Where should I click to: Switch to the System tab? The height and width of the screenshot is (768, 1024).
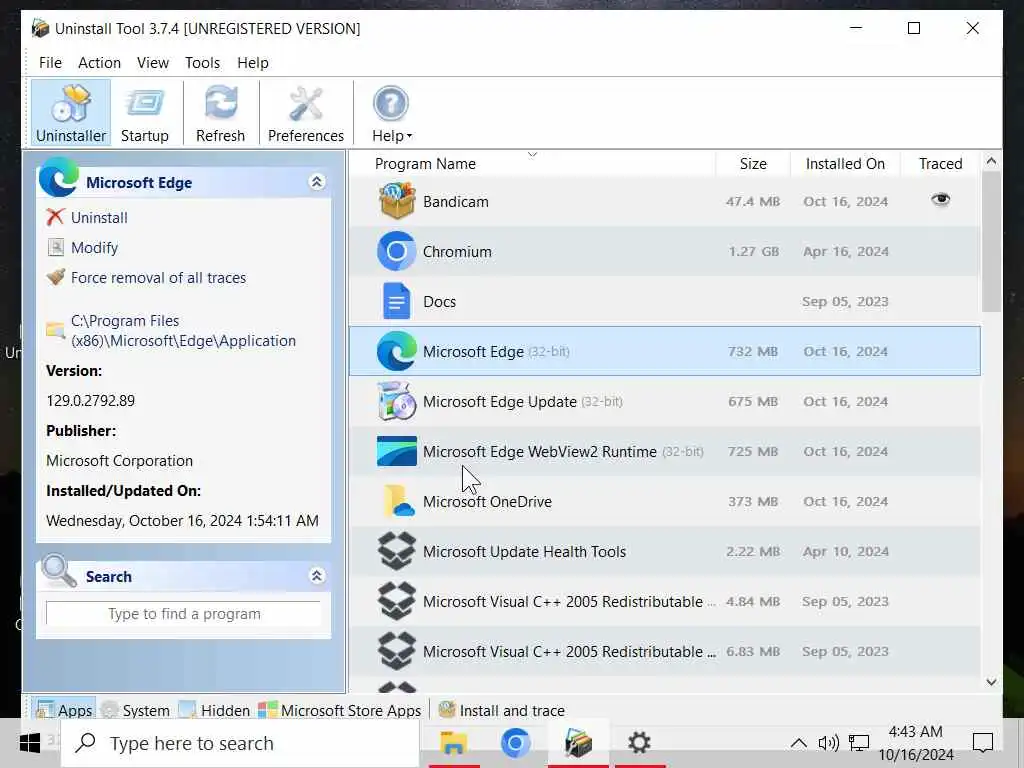(136, 710)
